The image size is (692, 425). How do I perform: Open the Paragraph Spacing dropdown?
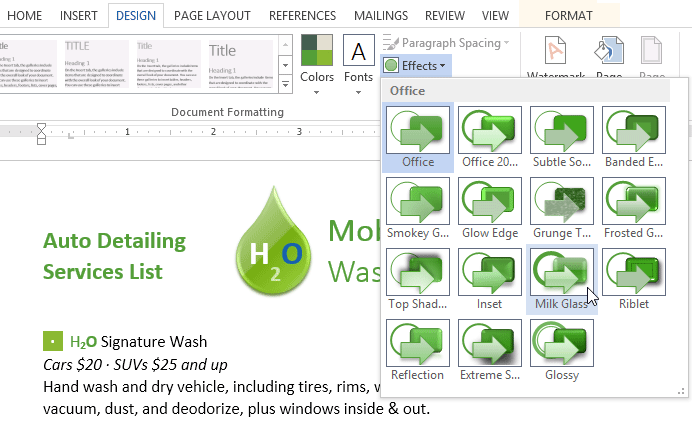pyautogui.click(x=446, y=43)
